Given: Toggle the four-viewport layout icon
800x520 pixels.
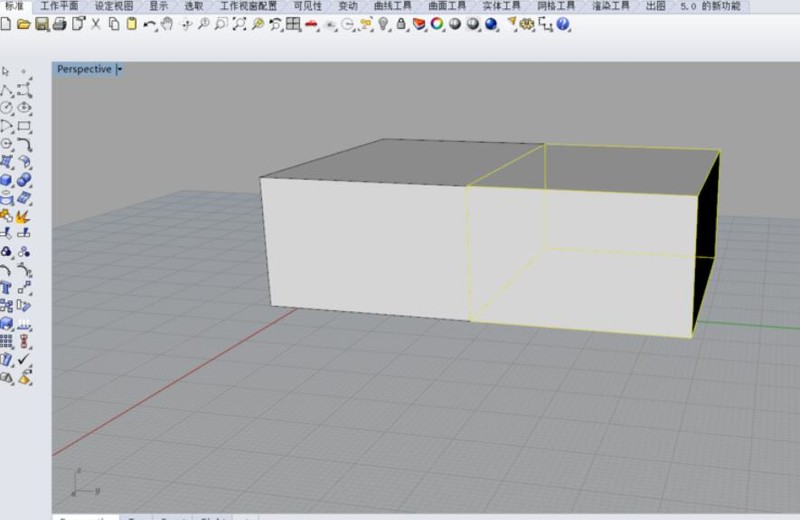Looking at the screenshot, I should [x=293, y=24].
